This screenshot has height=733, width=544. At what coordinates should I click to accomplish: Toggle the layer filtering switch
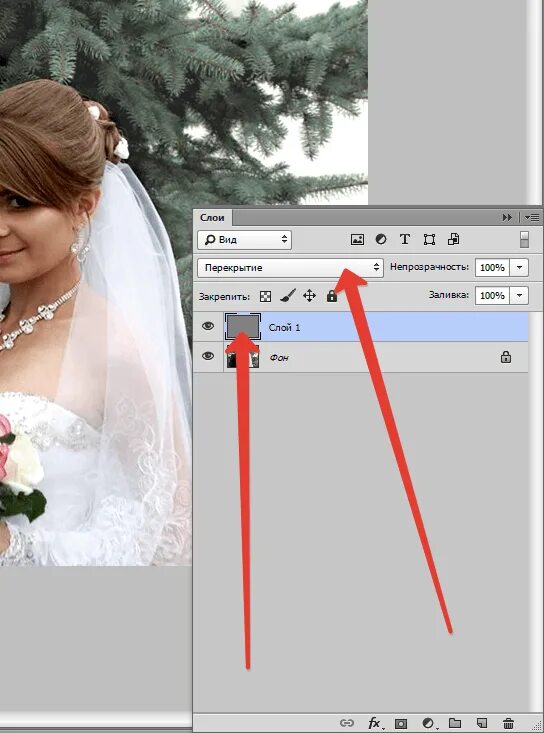pos(524,239)
